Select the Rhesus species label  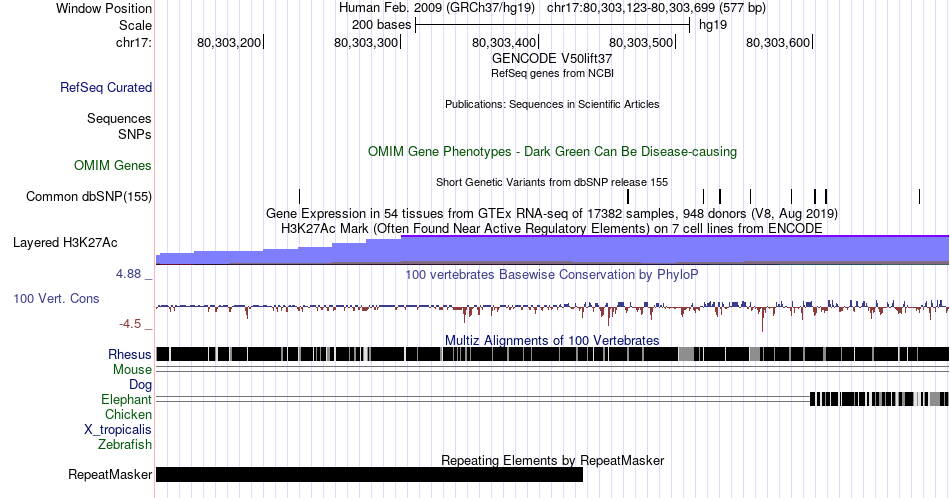click(x=130, y=354)
